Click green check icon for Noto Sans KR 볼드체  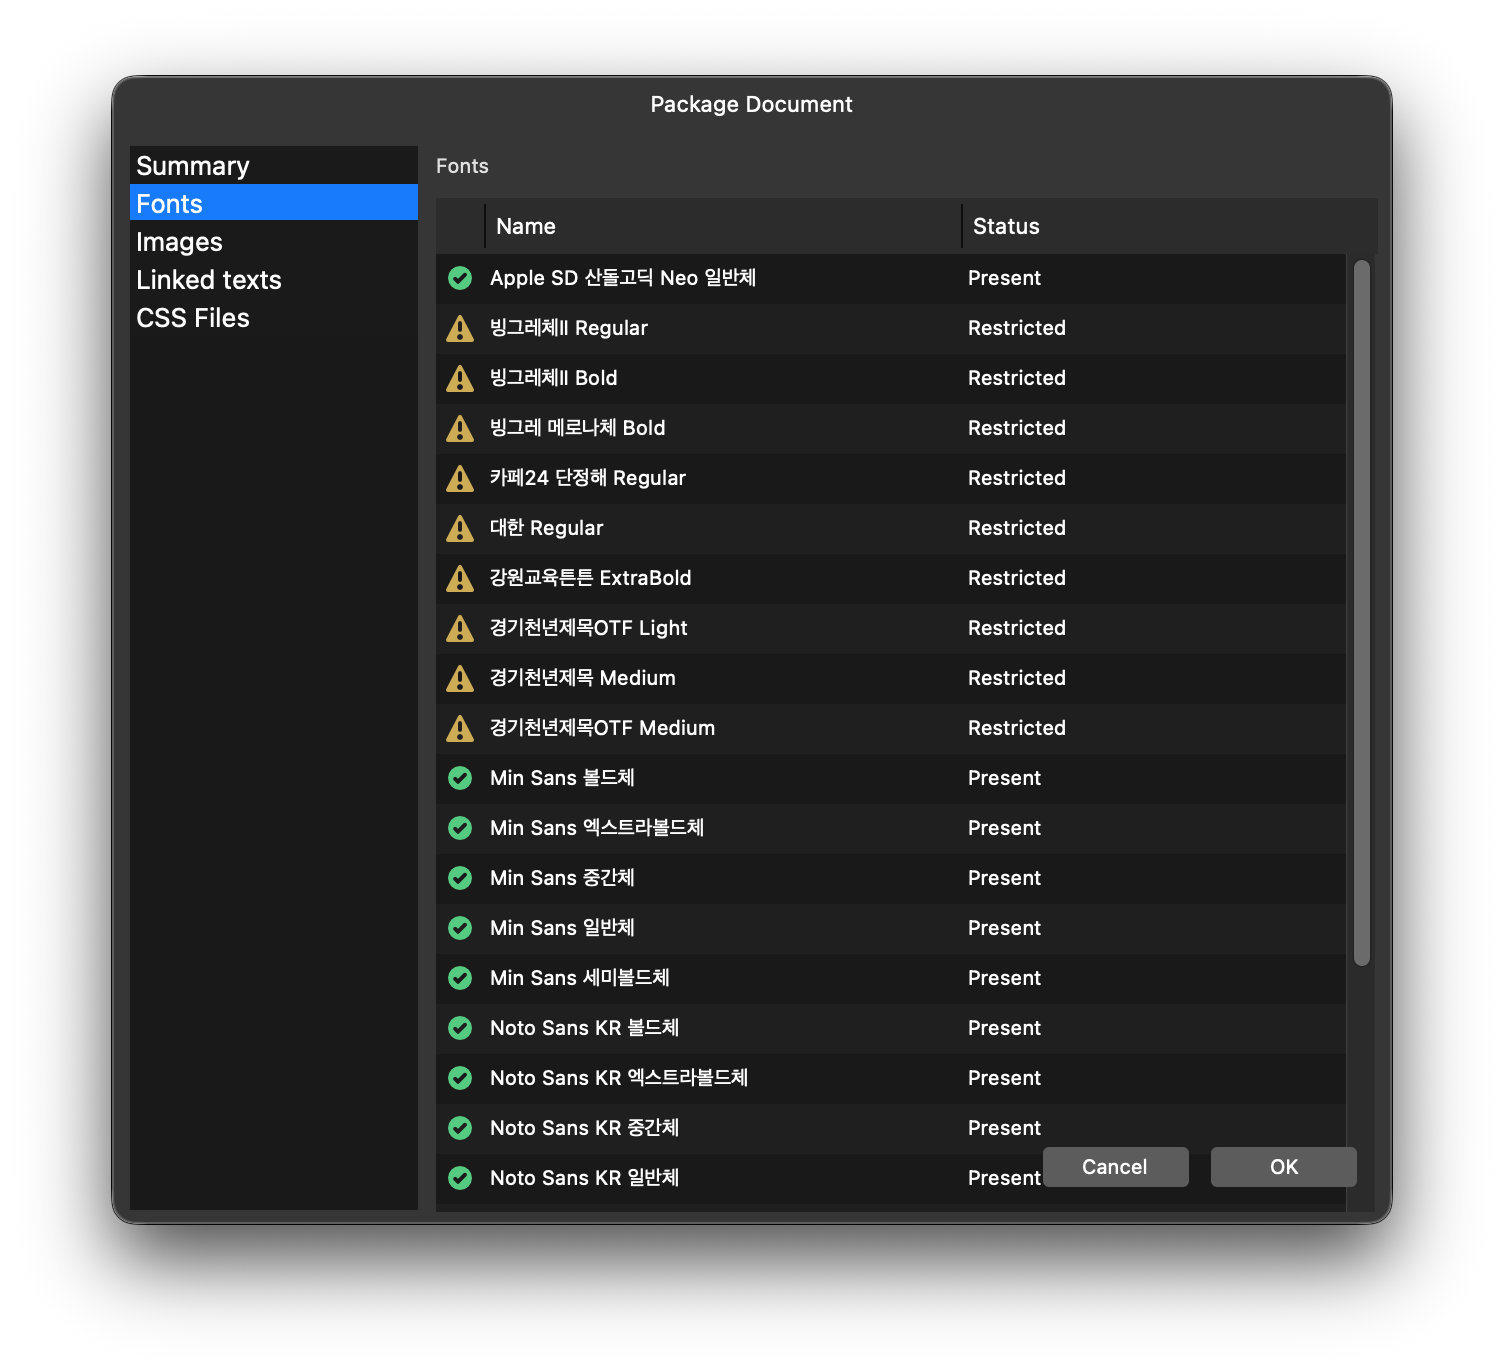pyautogui.click(x=460, y=1028)
